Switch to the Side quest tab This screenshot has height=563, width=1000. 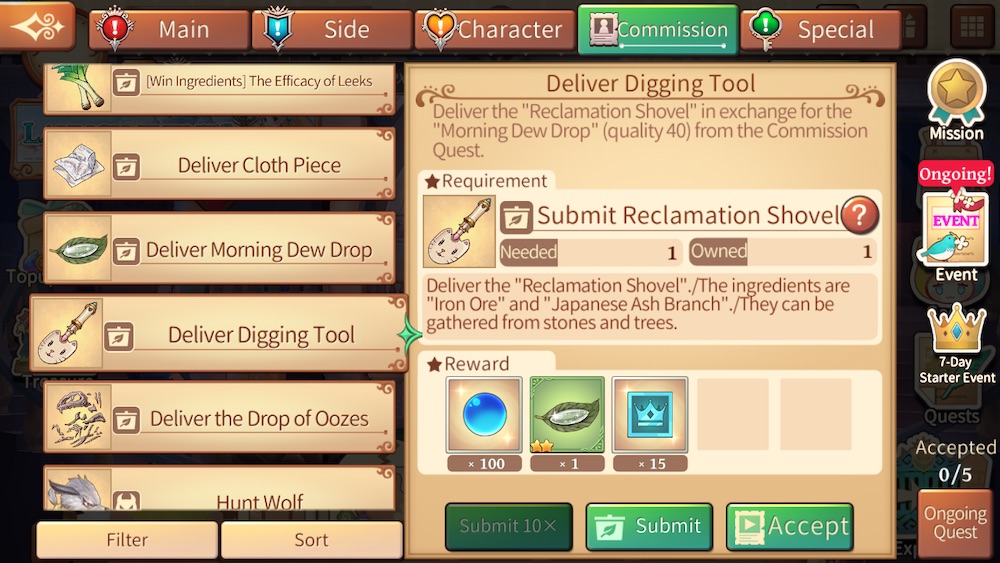click(x=332, y=29)
